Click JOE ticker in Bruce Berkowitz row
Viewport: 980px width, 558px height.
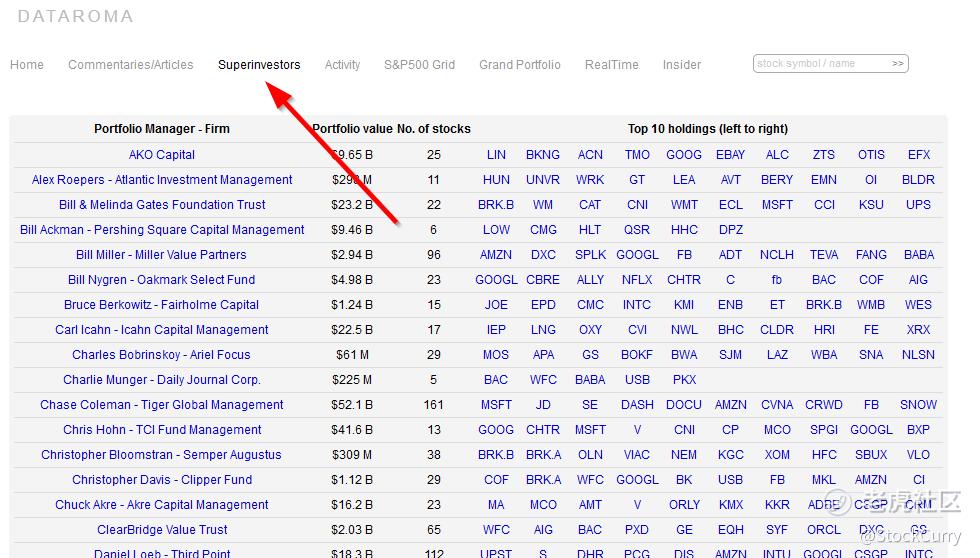click(x=496, y=305)
